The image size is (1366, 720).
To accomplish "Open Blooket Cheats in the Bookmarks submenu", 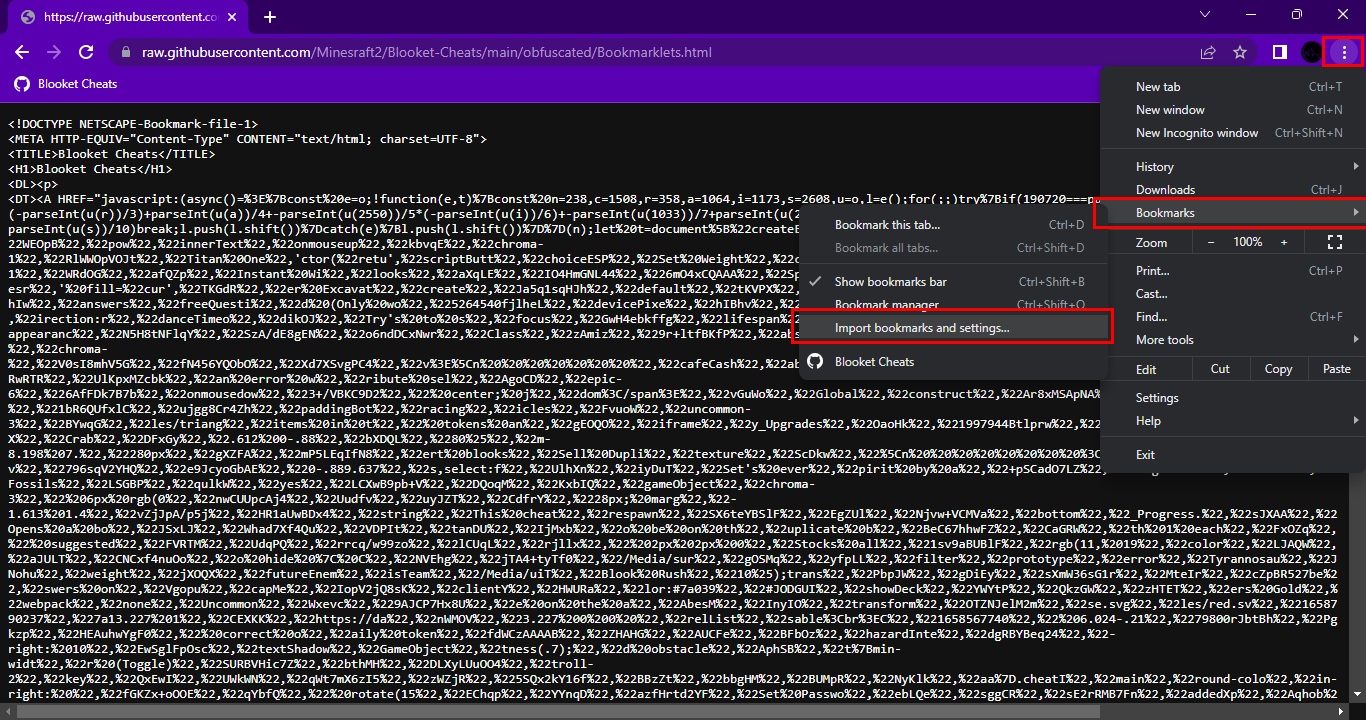I will [954, 361].
